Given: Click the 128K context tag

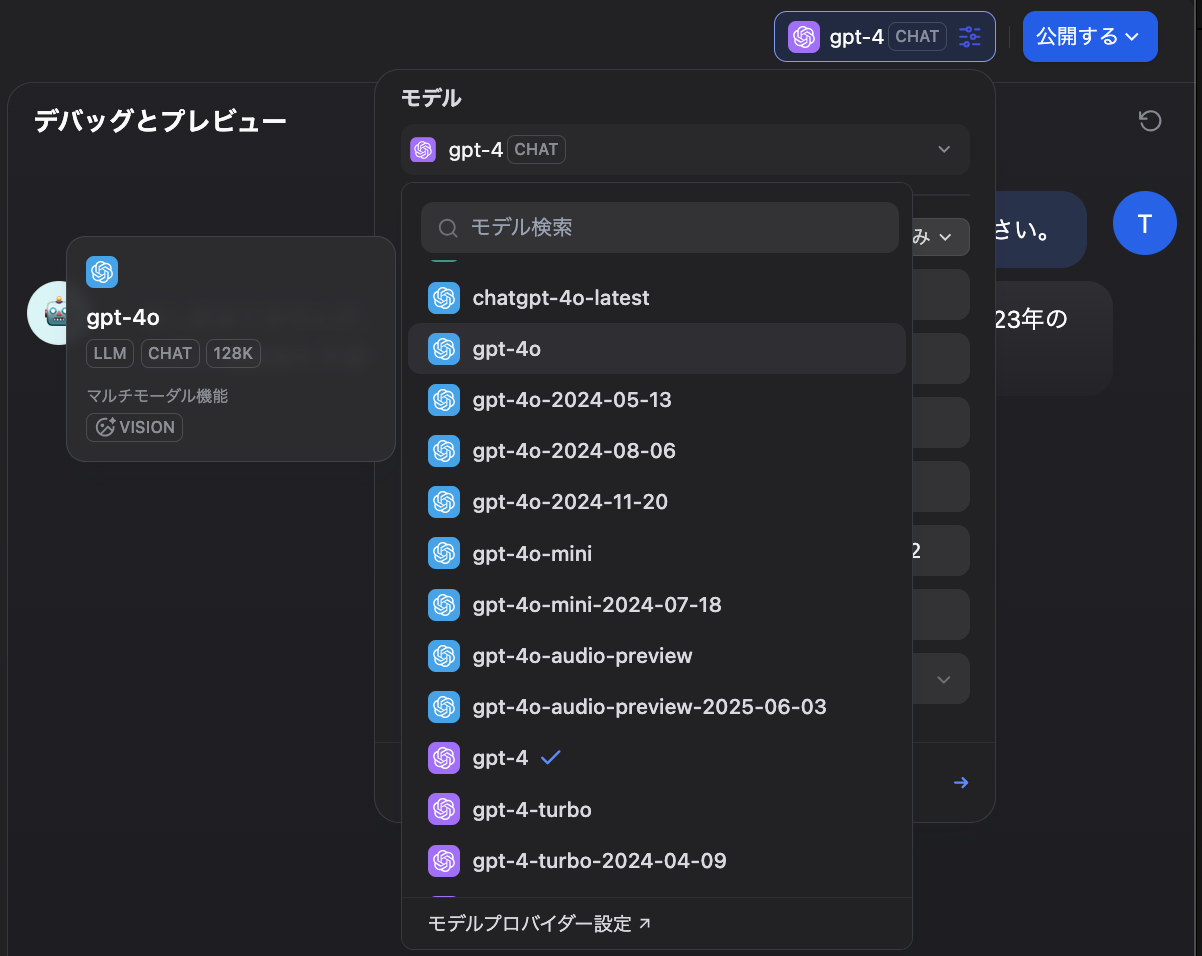Looking at the screenshot, I should click(233, 353).
